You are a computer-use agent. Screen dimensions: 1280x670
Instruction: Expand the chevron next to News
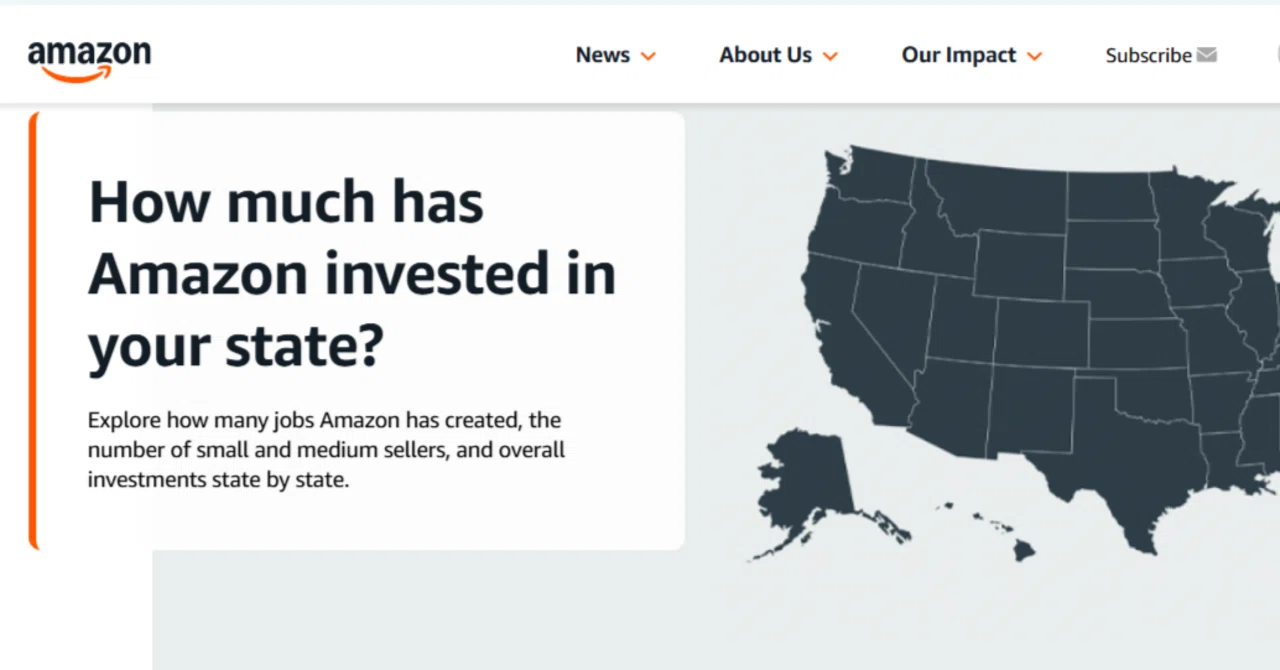point(648,56)
